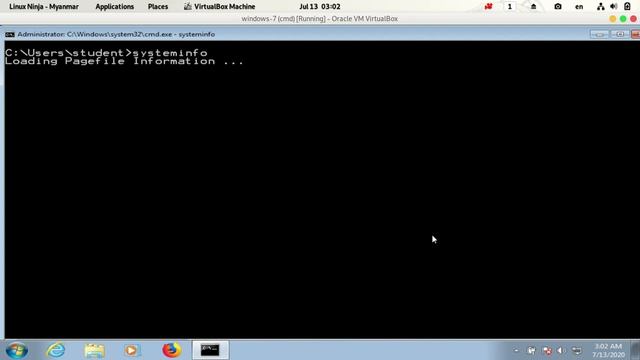The height and width of the screenshot is (360, 640).
Task: Minimize the cmd.exe Administrator window
Action: tap(600, 34)
